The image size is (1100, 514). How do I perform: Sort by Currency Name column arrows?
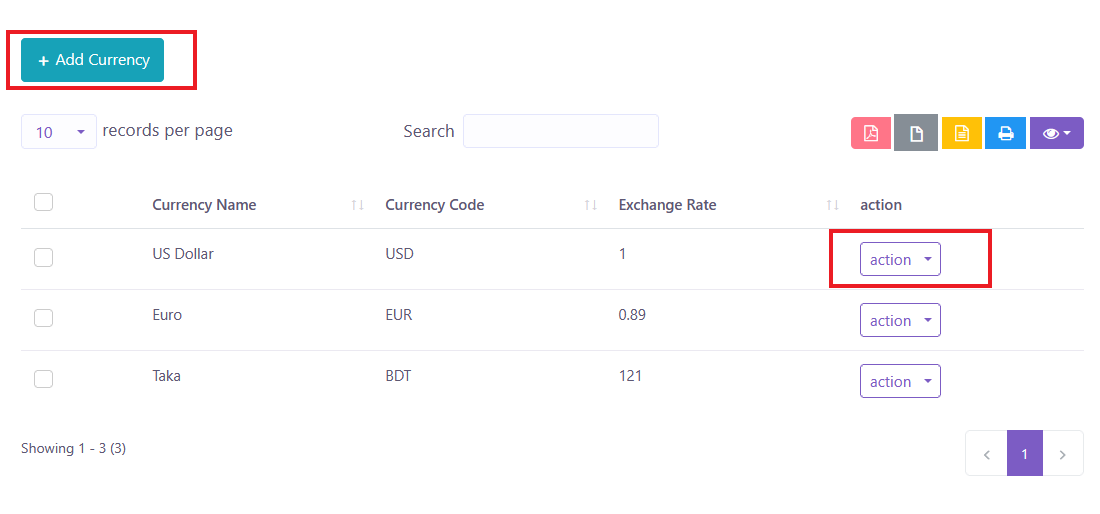pyautogui.click(x=358, y=205)
